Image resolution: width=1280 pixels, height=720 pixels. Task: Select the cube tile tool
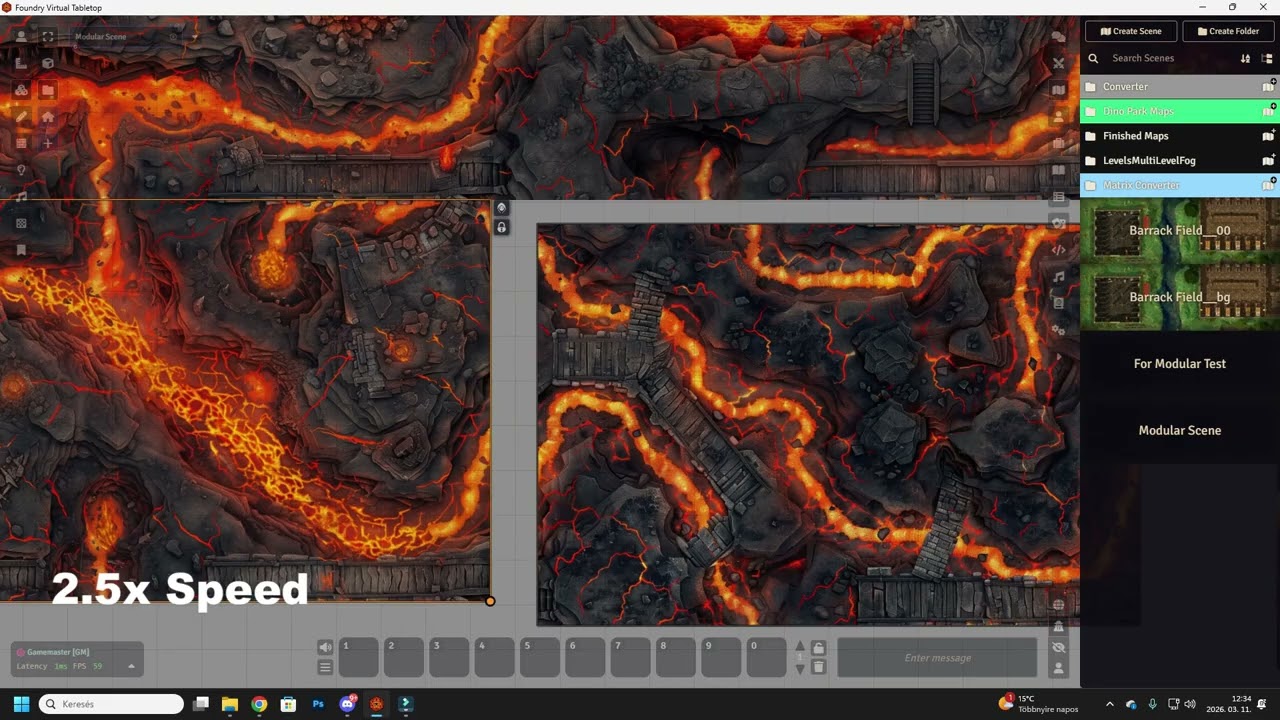(x=48, y=63)
